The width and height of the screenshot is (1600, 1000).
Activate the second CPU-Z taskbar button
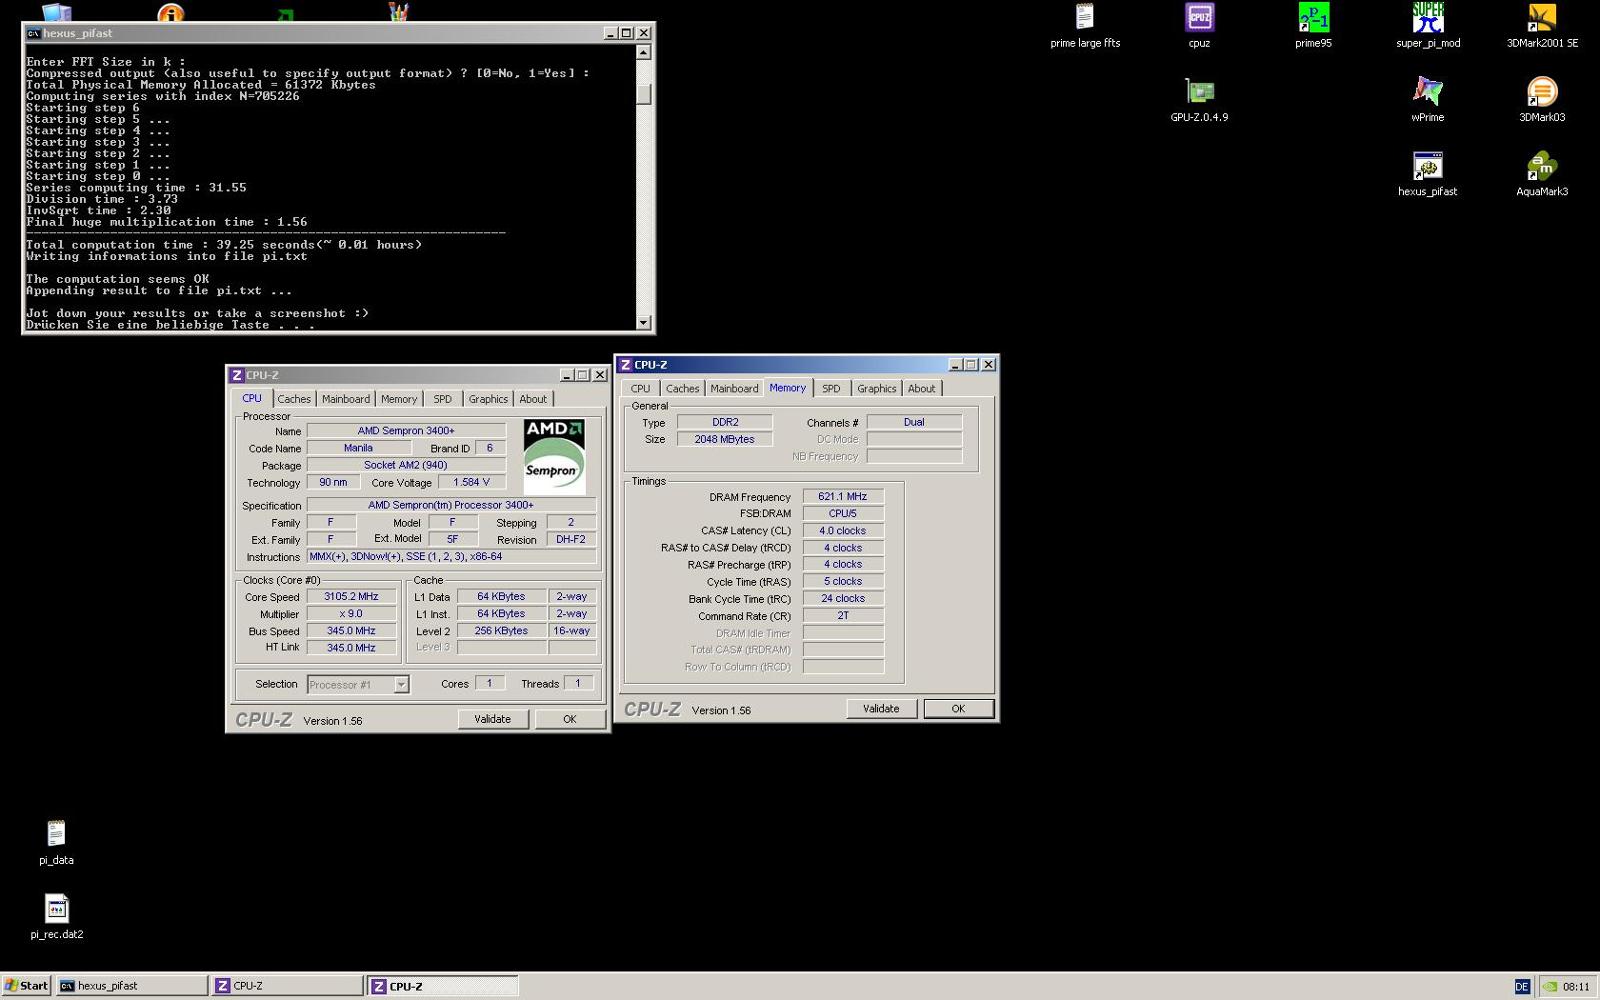(443, 985)
